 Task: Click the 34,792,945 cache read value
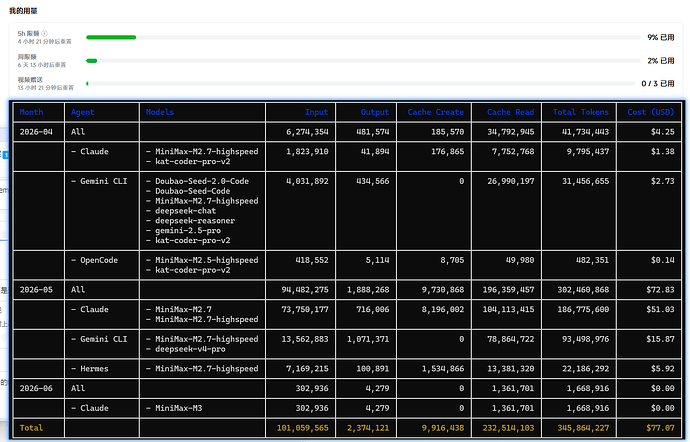510,132
